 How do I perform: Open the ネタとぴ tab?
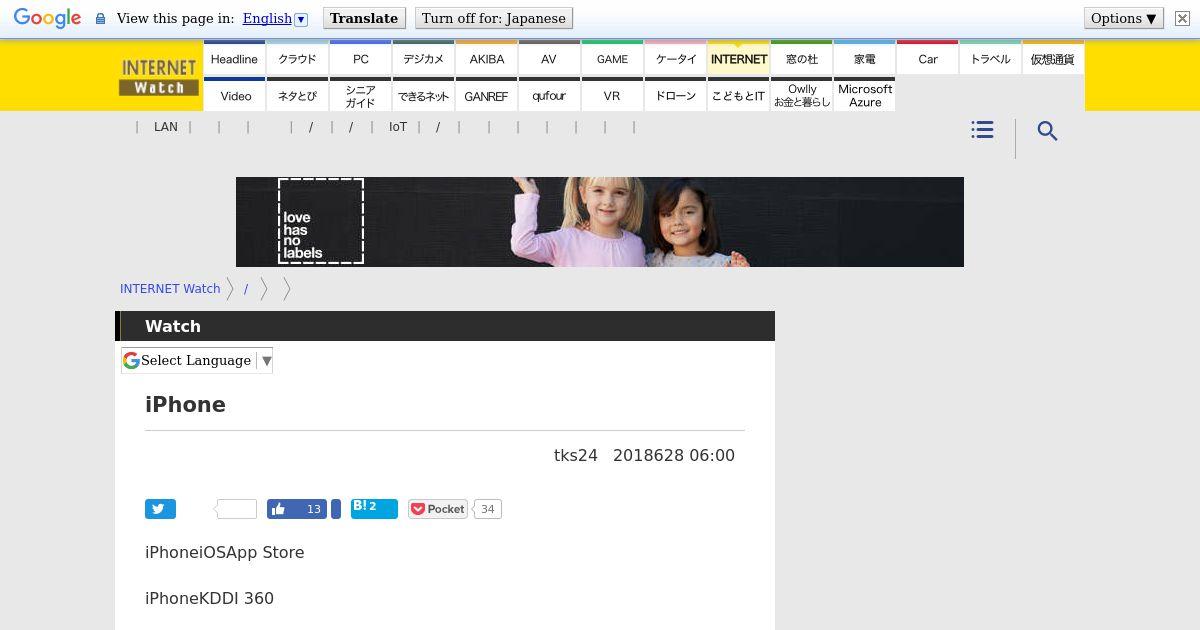[x=297, y=95]
